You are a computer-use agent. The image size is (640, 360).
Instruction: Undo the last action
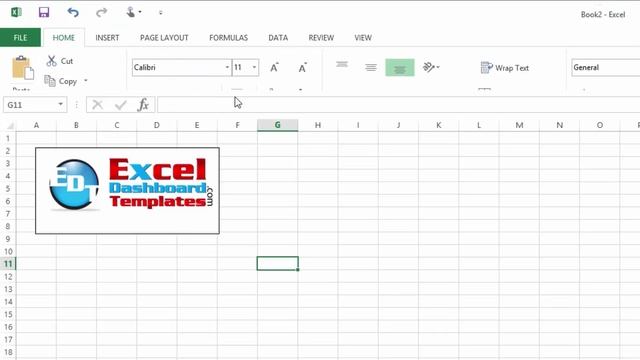point(73,13)
